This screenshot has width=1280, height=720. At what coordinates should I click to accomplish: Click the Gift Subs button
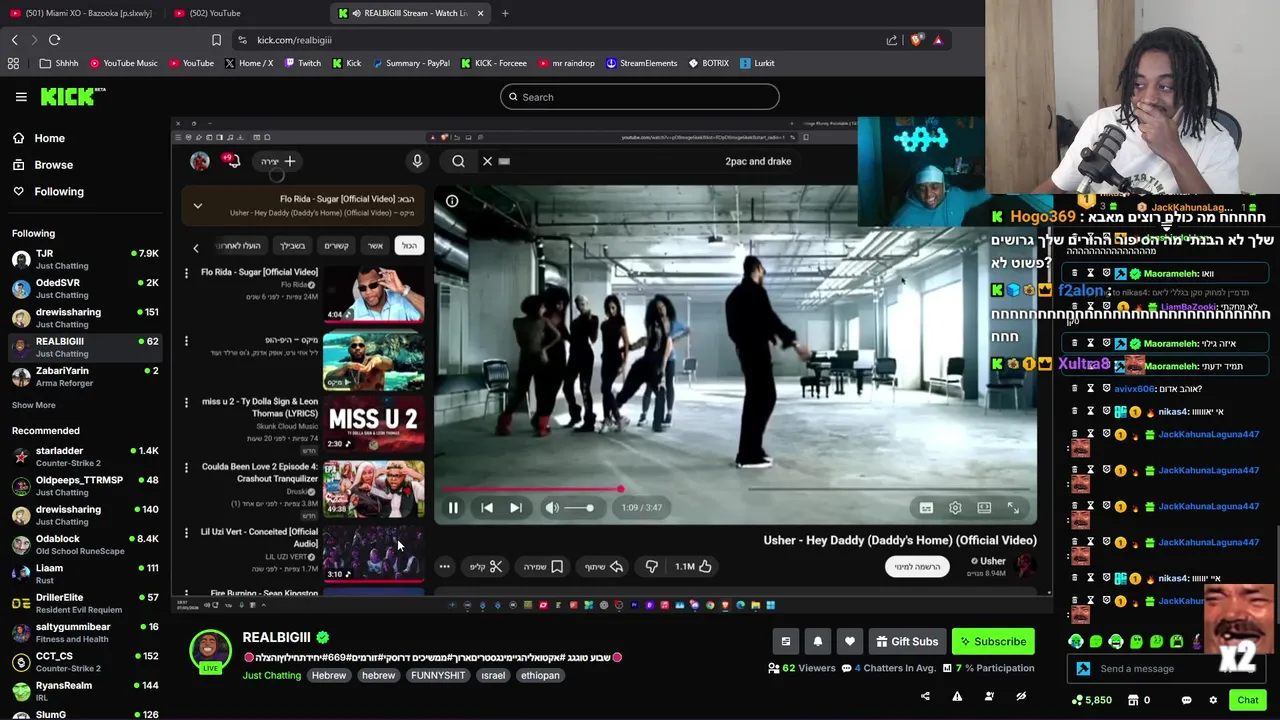tap(906, 641)
